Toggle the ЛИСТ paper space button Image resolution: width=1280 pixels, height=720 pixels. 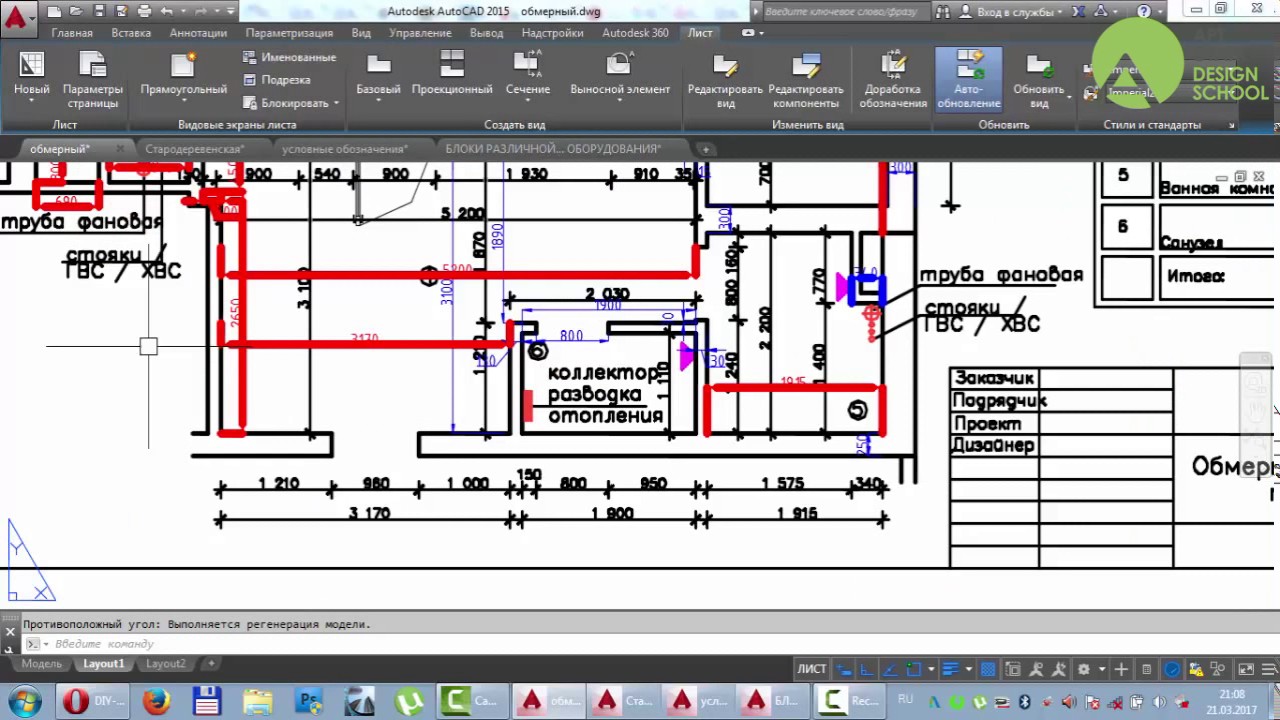click(x=811, y=669)
